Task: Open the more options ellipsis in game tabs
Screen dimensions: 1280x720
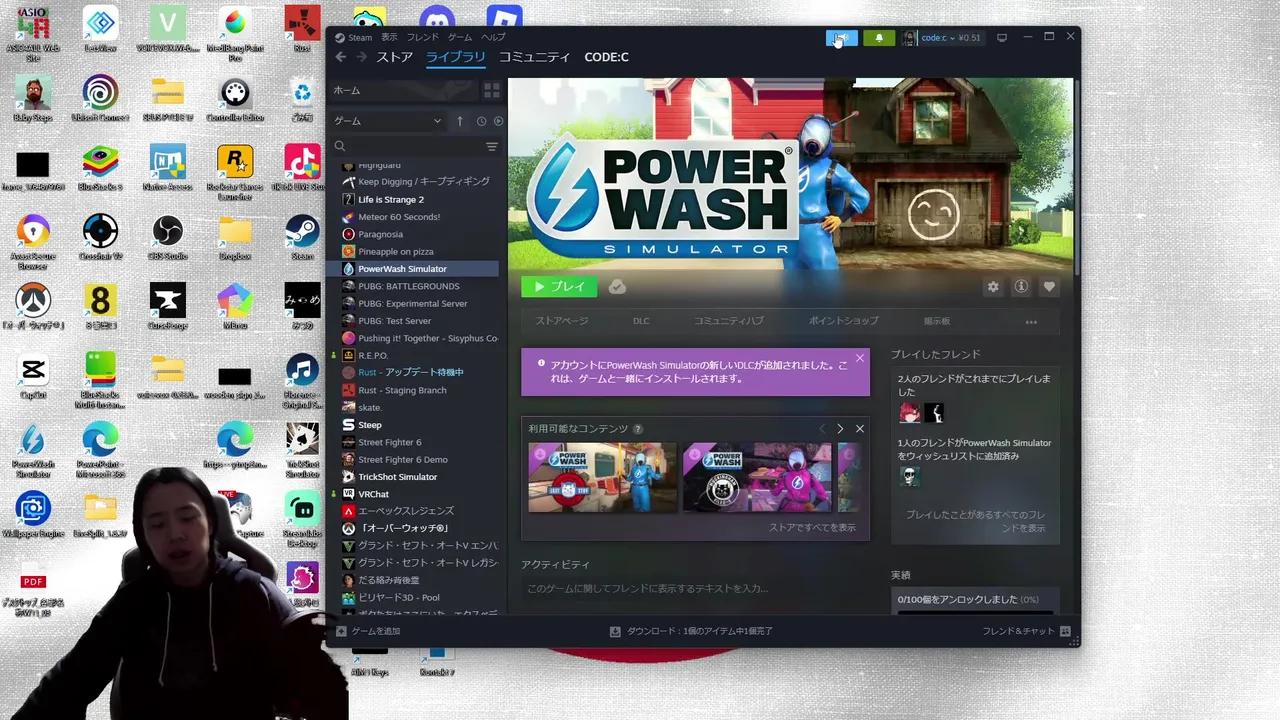Action: click(x=1031, y=322)
